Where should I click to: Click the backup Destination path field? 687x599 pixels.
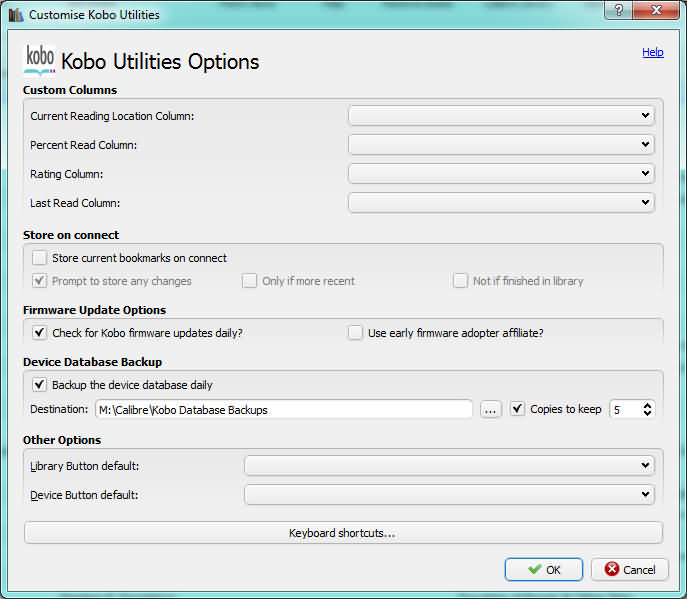pos(284,409)
